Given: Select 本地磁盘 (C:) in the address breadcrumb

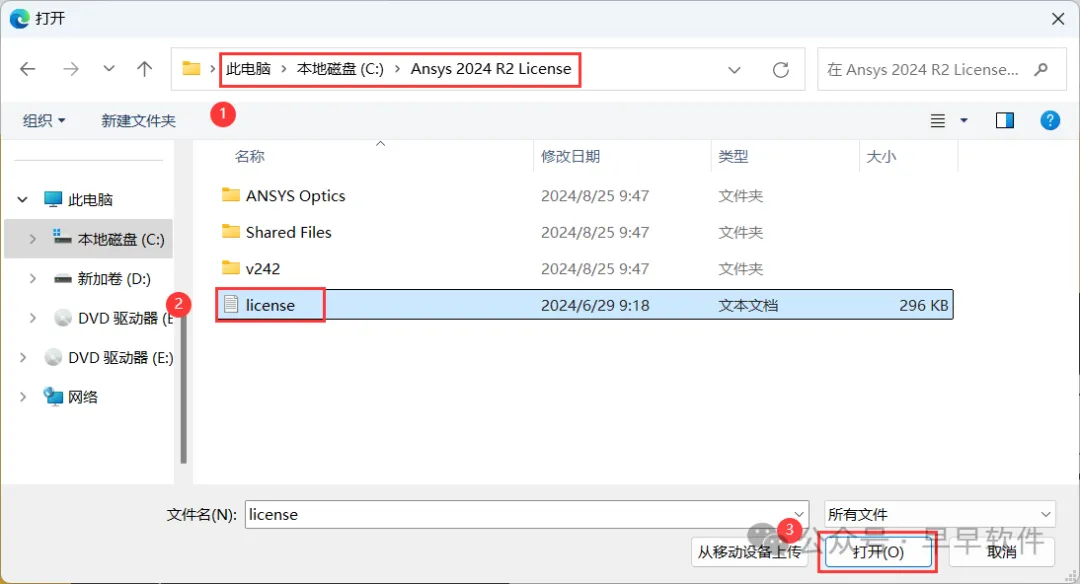Looking at the screenshot, I should tap(340, 69).
